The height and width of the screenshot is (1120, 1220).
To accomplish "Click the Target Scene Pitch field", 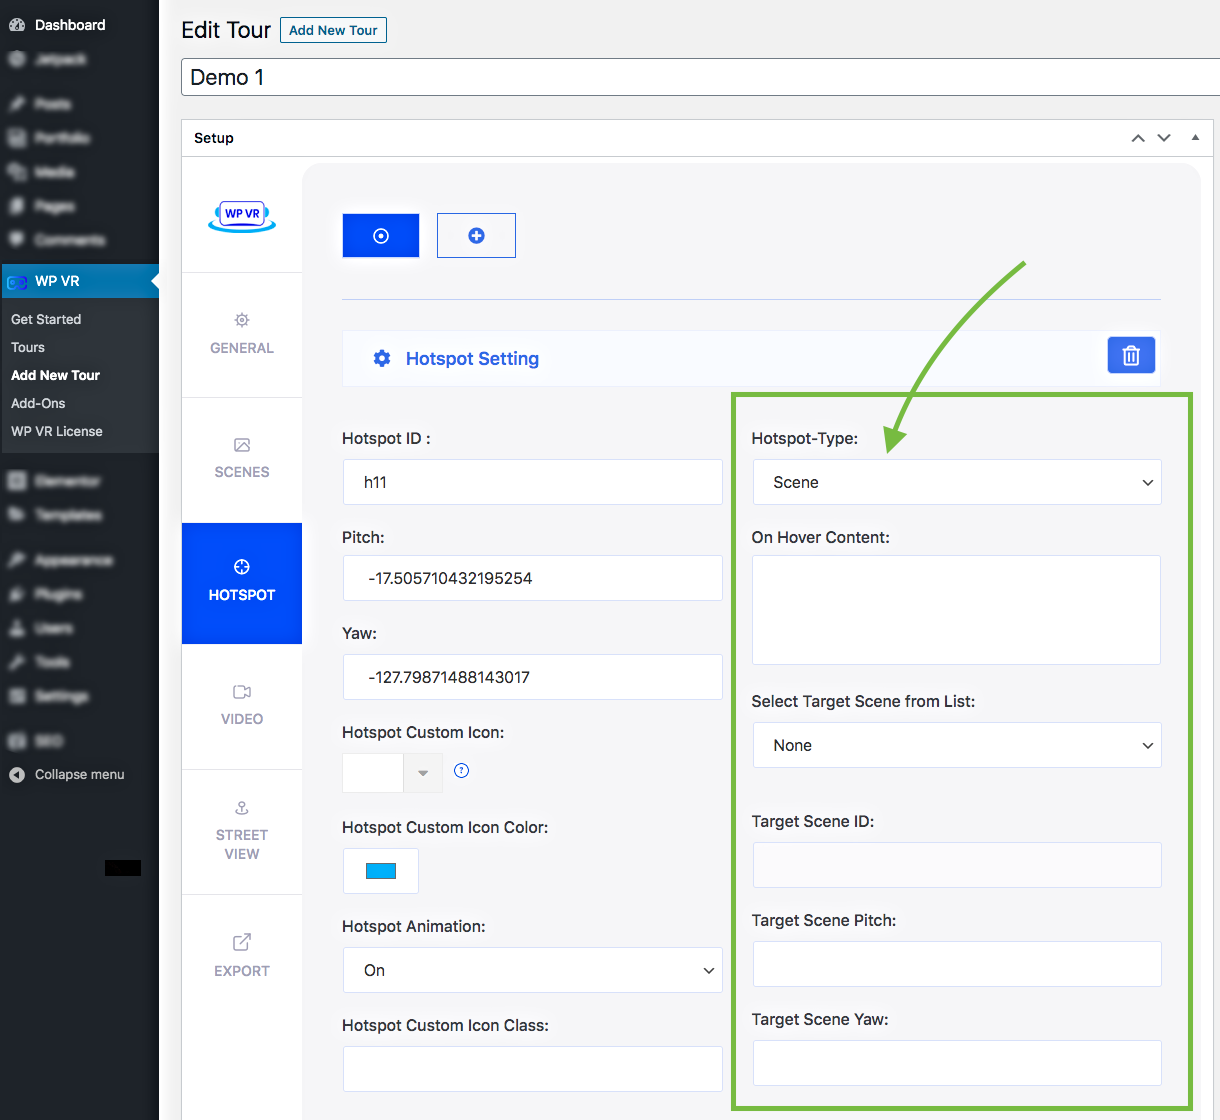I will (957, 964).
